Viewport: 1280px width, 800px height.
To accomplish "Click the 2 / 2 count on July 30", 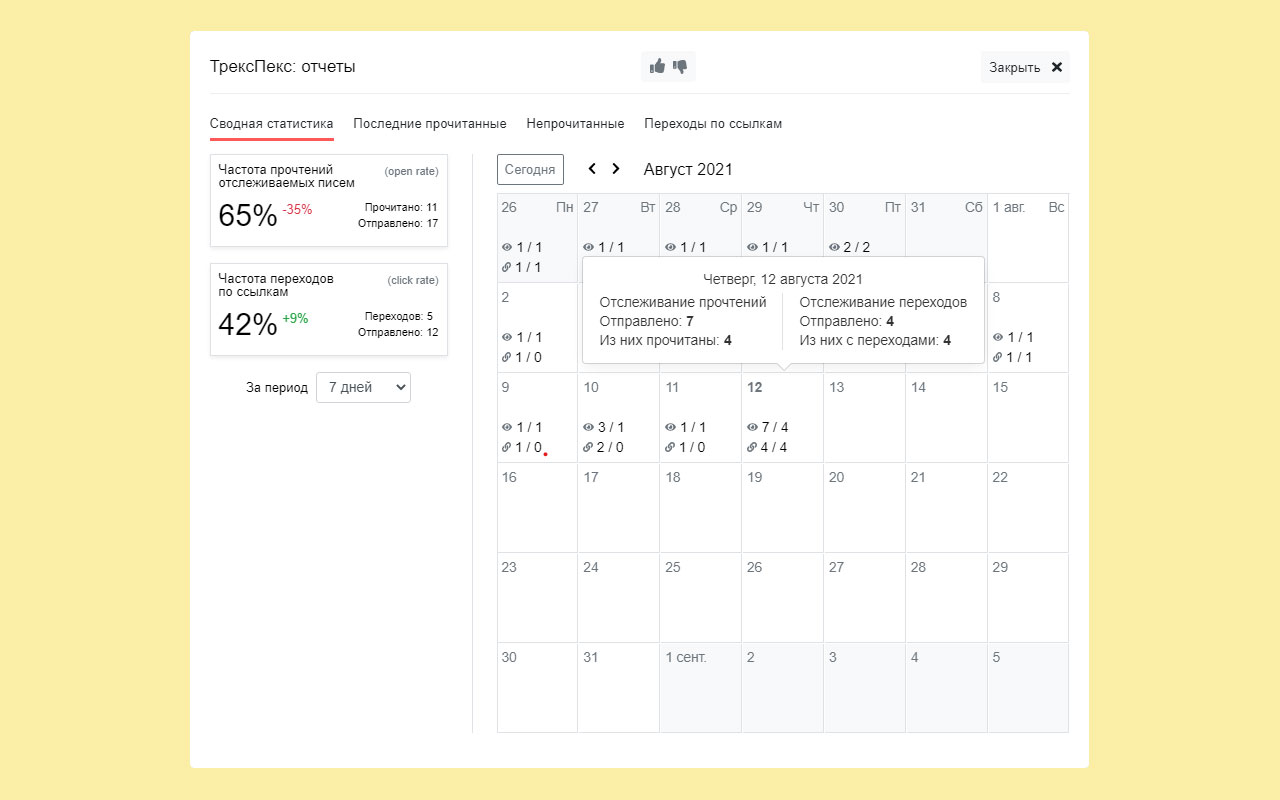I will click(857, 247).
